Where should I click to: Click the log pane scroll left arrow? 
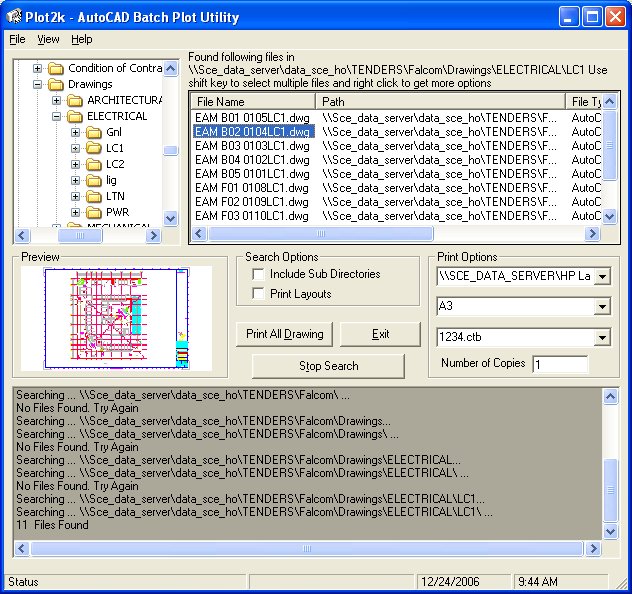pos(22,548)
